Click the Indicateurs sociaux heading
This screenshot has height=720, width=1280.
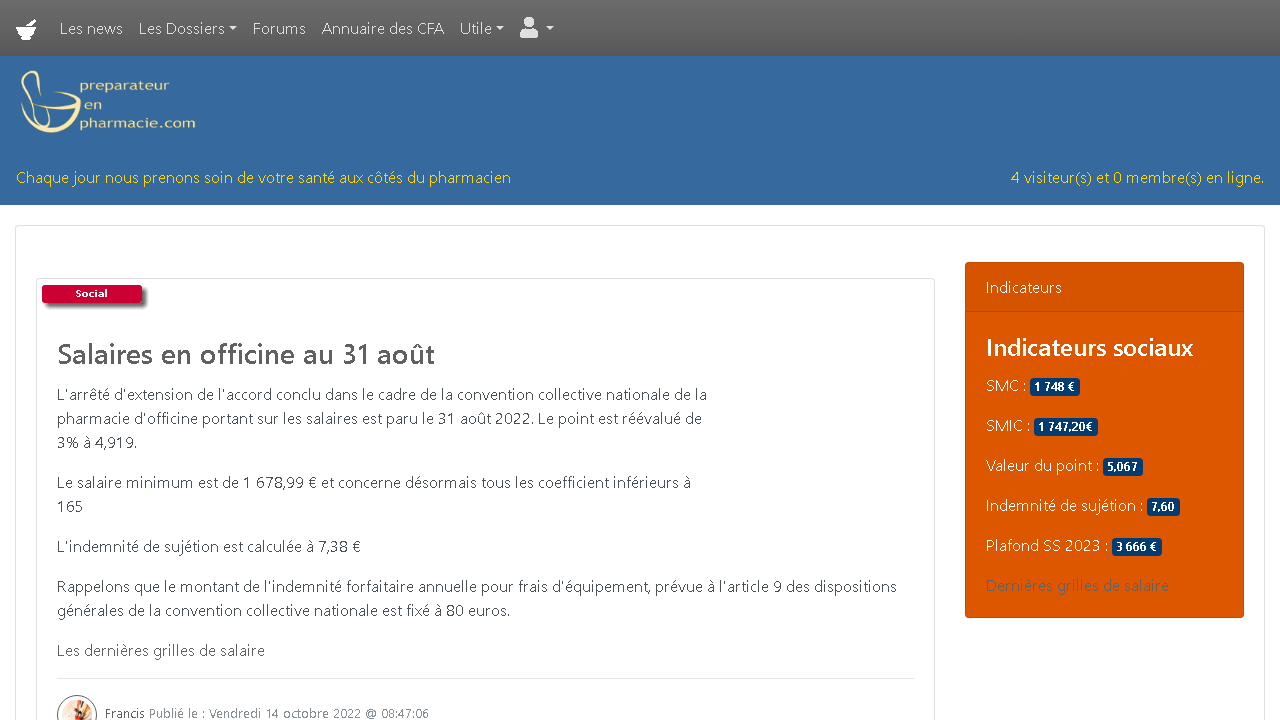click(x=1089, y=348)
